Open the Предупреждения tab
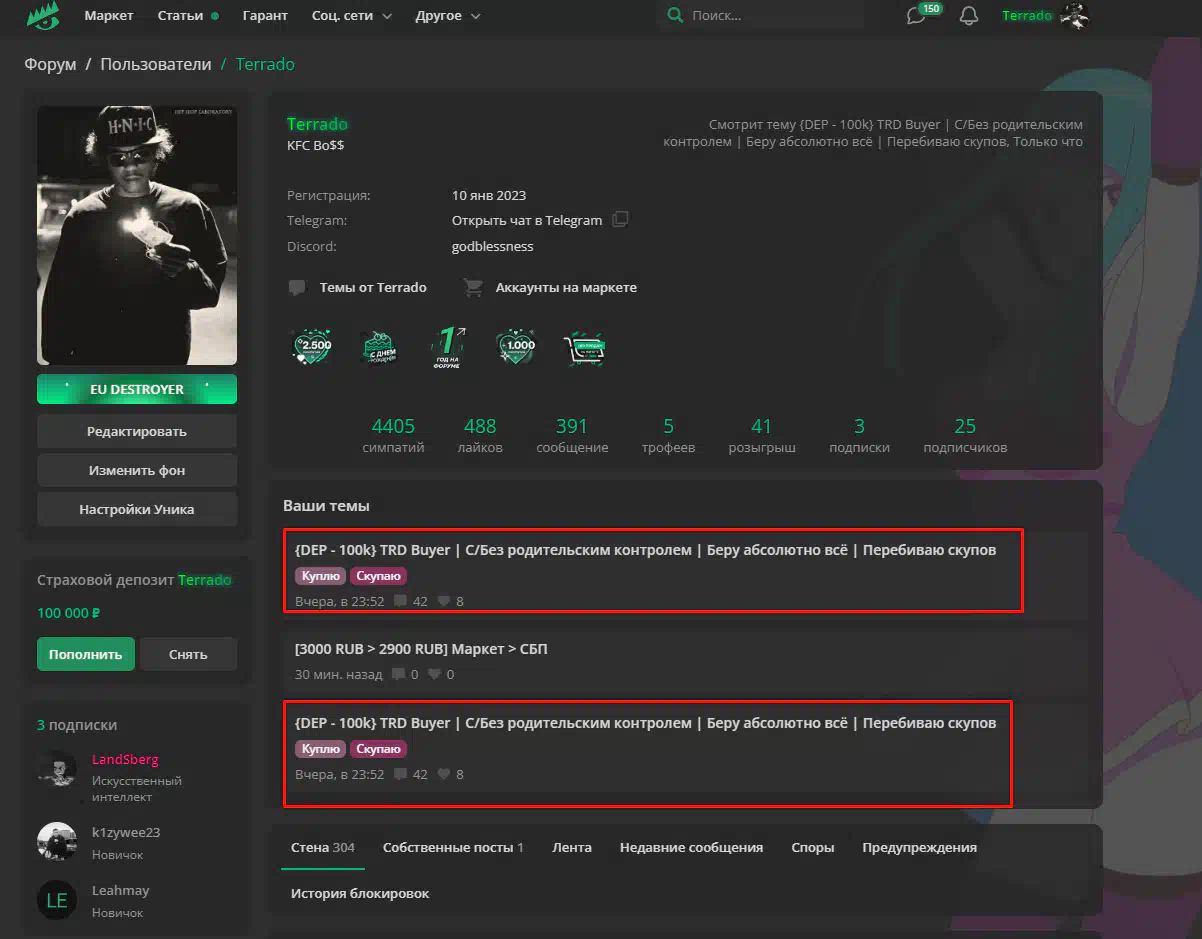Image resolution: width=1202 pixels, height=939 pixels. (x=920, y=847)
